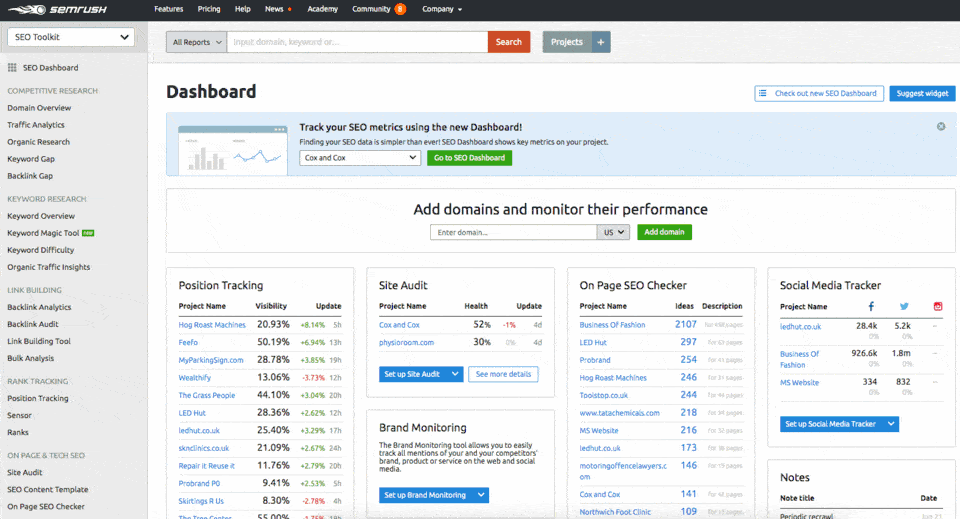Expand Set up Social Media Tracker arrow

pos(891,424)
